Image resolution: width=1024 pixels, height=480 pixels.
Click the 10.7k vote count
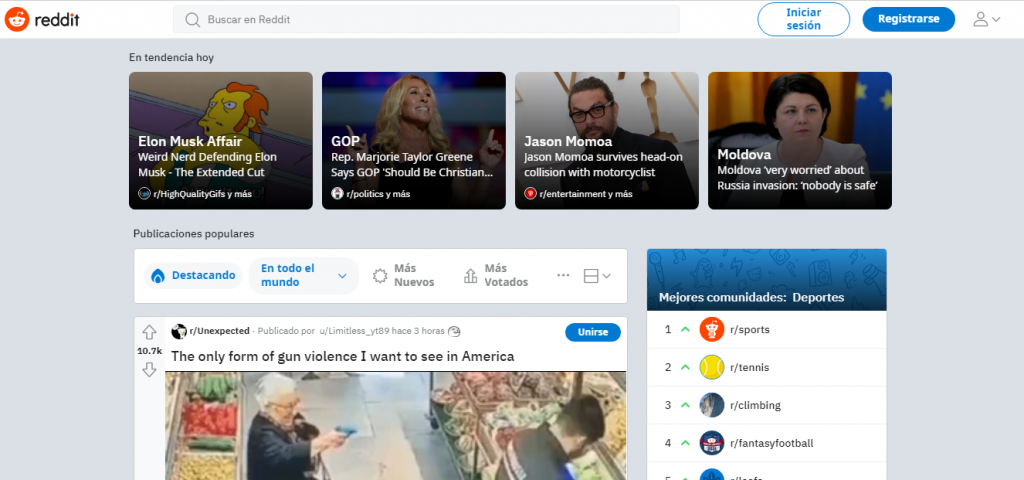(x=149, y=351)
